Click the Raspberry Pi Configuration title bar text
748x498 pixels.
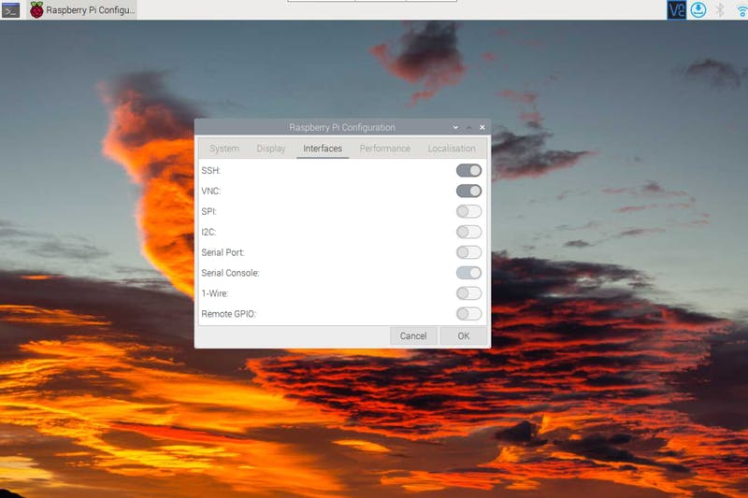(x=342, y=127)
